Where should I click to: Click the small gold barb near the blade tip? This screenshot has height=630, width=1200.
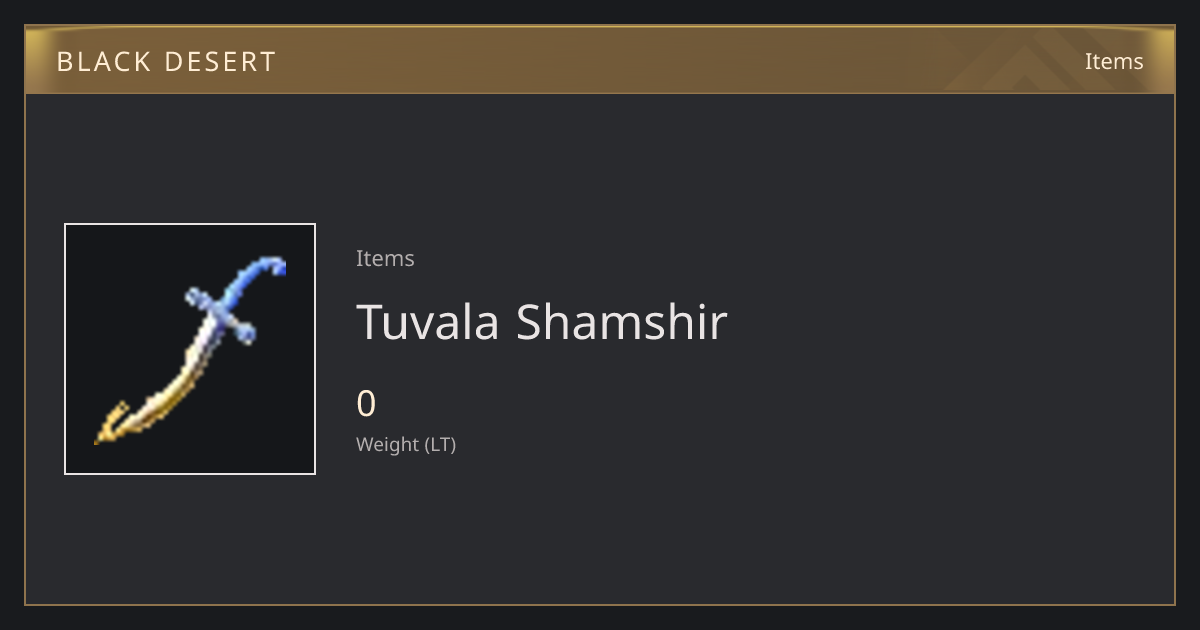(116, 413)
